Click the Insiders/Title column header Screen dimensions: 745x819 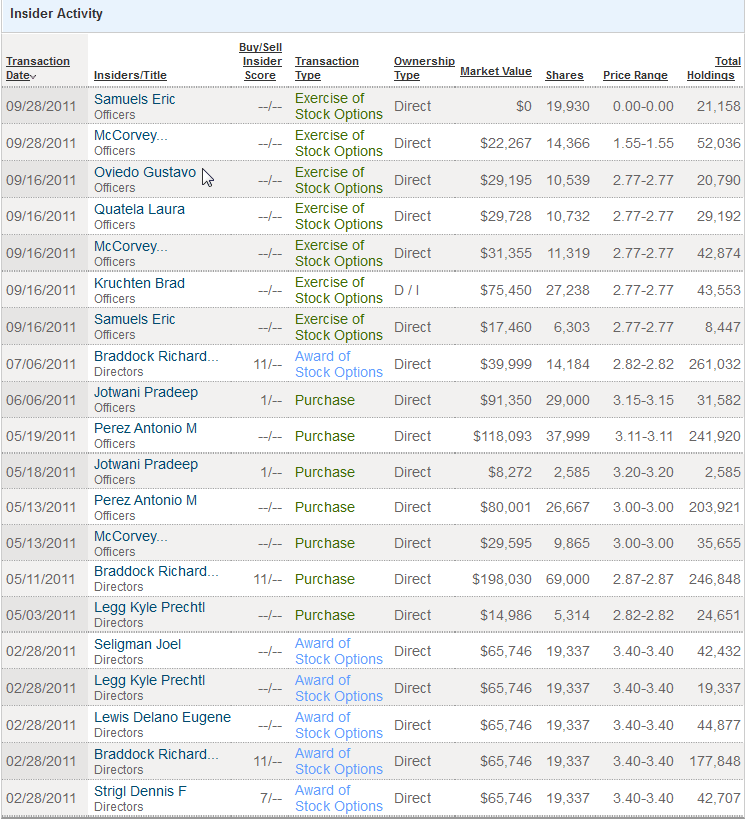(x=130, y=75)
